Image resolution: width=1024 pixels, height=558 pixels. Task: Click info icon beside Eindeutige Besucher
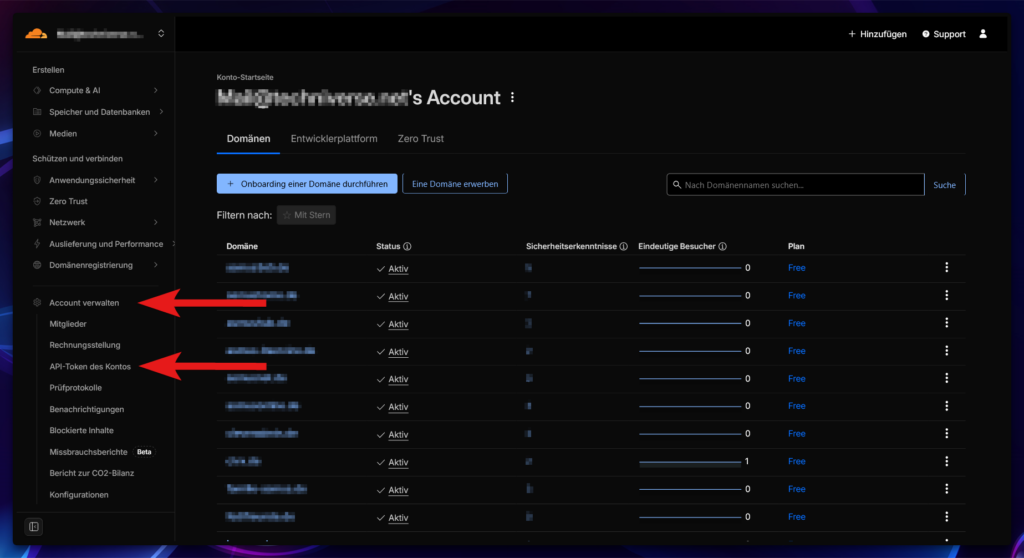coord(722,246)
